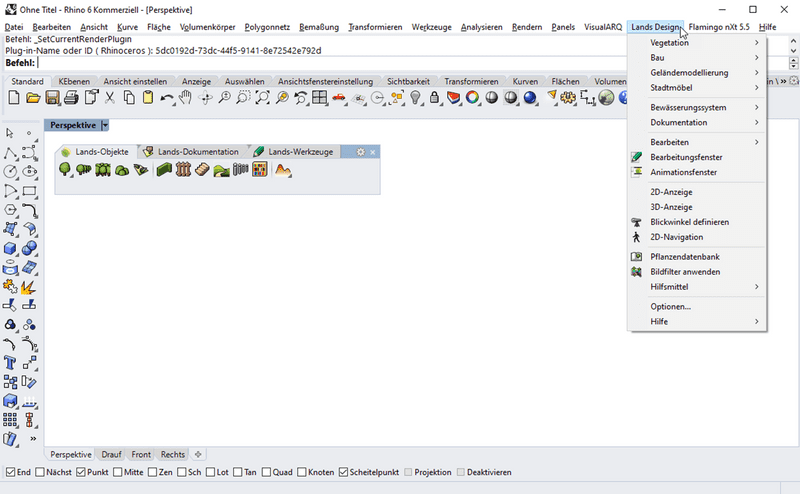Click the terrain icon in Lands-Objekte
The image size is (800, 494).
pyautogui.click(x=283, y=169)
